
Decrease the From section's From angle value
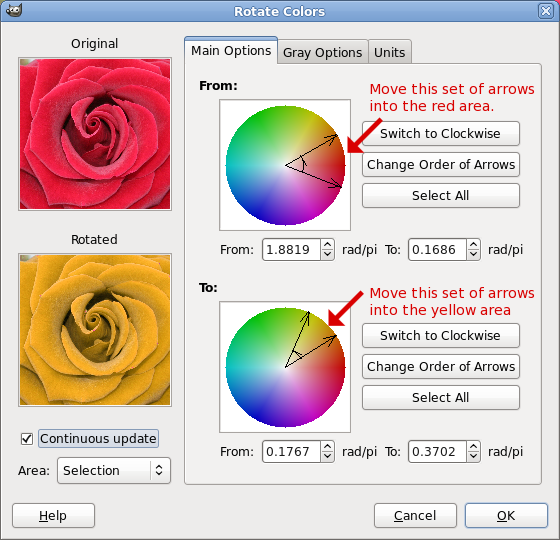coord(327,255)
